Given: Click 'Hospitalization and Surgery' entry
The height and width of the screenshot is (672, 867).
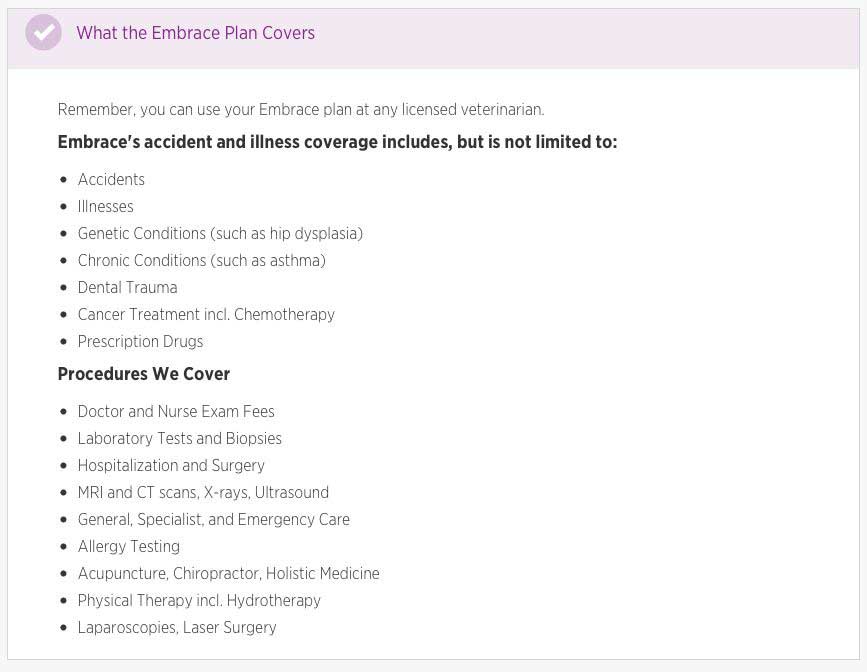Looking at the screenshot, I should [171, 466].
